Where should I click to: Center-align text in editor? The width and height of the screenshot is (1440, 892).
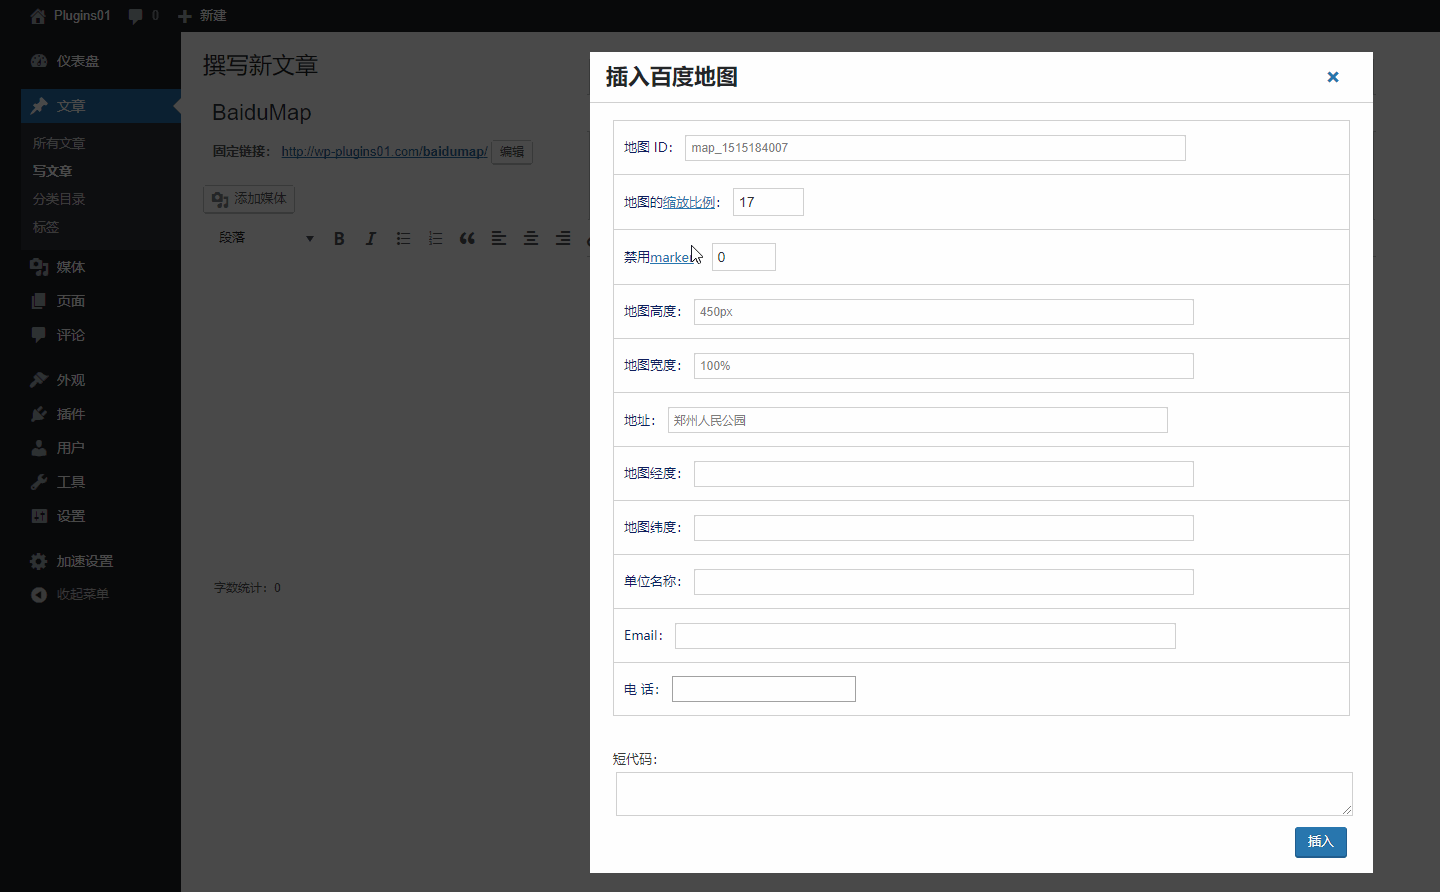[531, 238]
